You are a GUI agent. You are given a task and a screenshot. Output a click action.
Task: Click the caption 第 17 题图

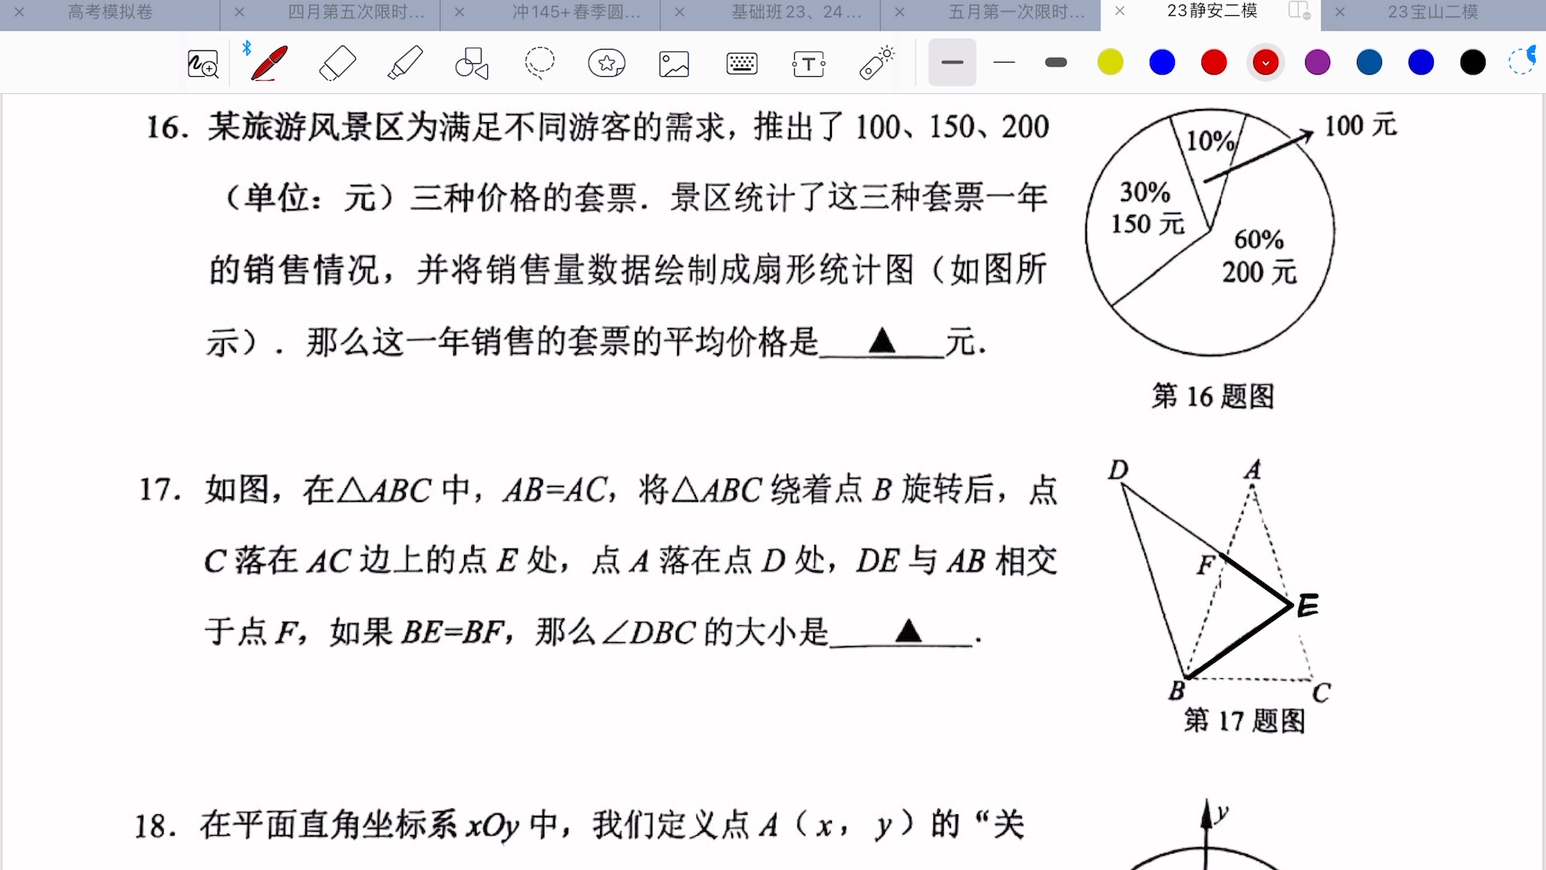[x=1244, y=721]
